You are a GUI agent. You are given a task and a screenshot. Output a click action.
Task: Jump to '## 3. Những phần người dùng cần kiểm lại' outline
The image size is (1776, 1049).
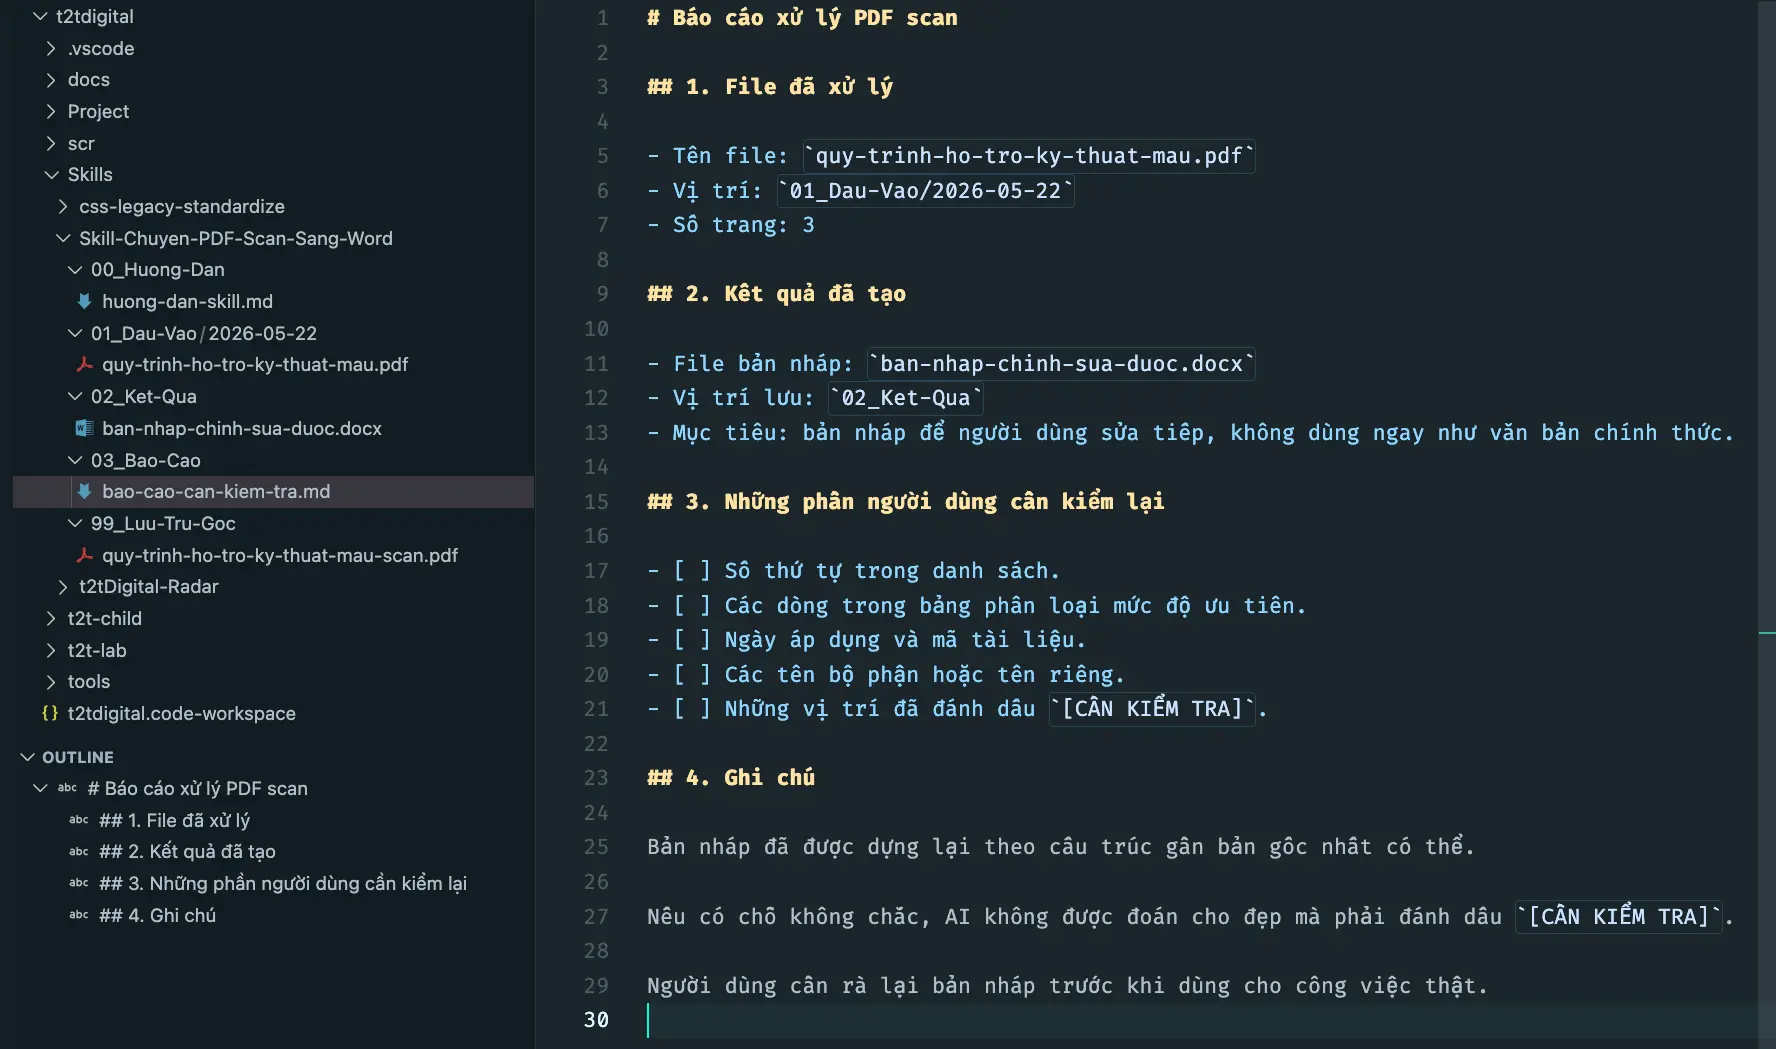coord(283,883)
